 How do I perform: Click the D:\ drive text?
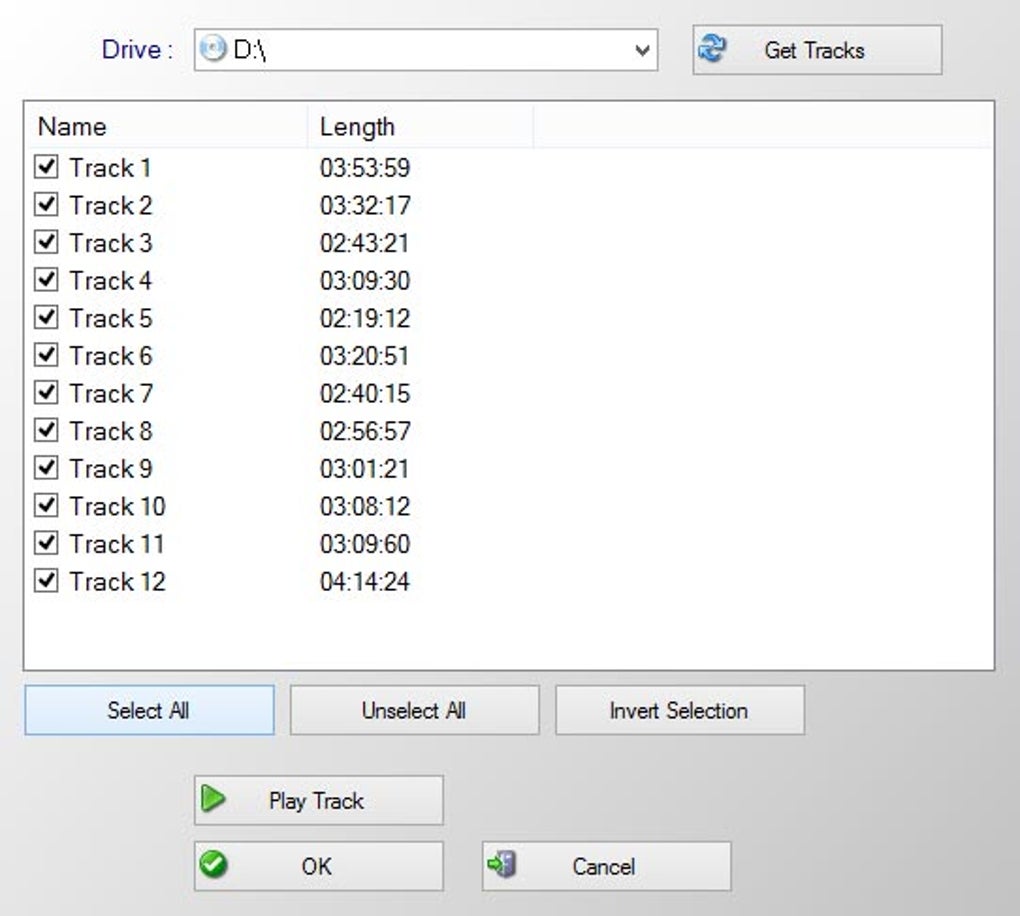pyautogui.click(x=250, y=49)
